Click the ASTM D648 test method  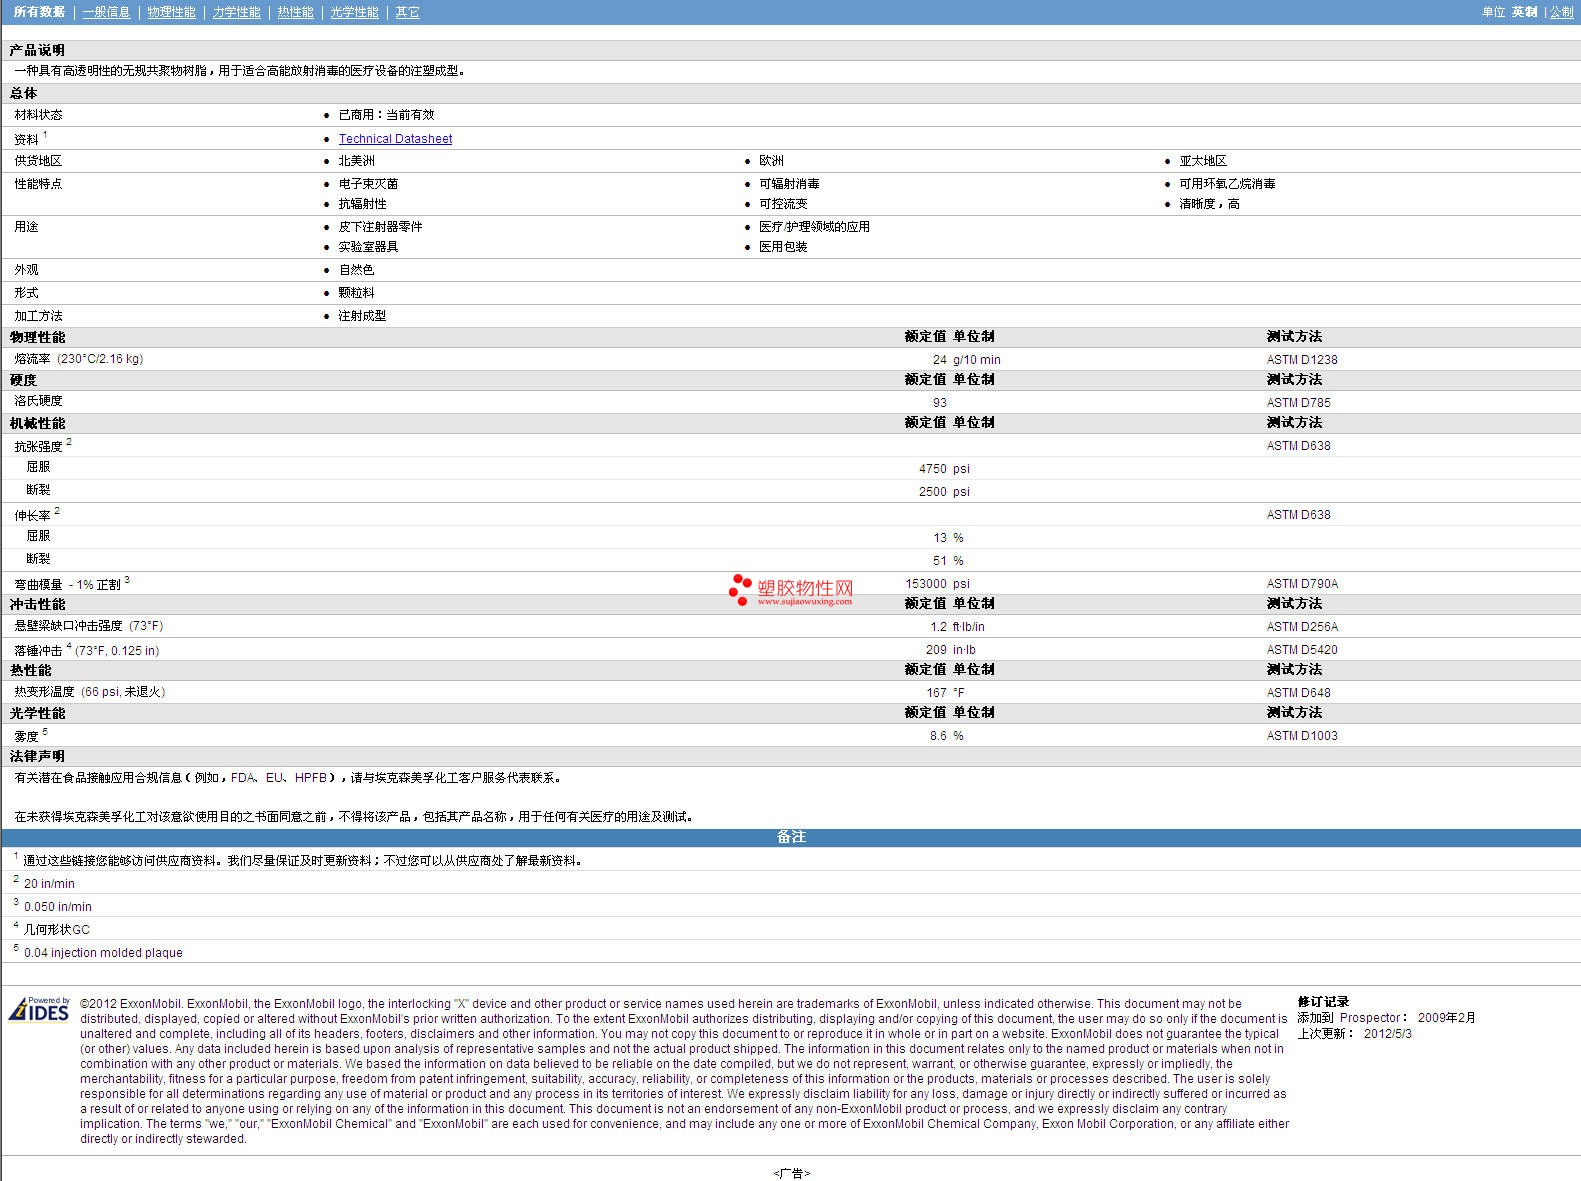pos(1299,693)
